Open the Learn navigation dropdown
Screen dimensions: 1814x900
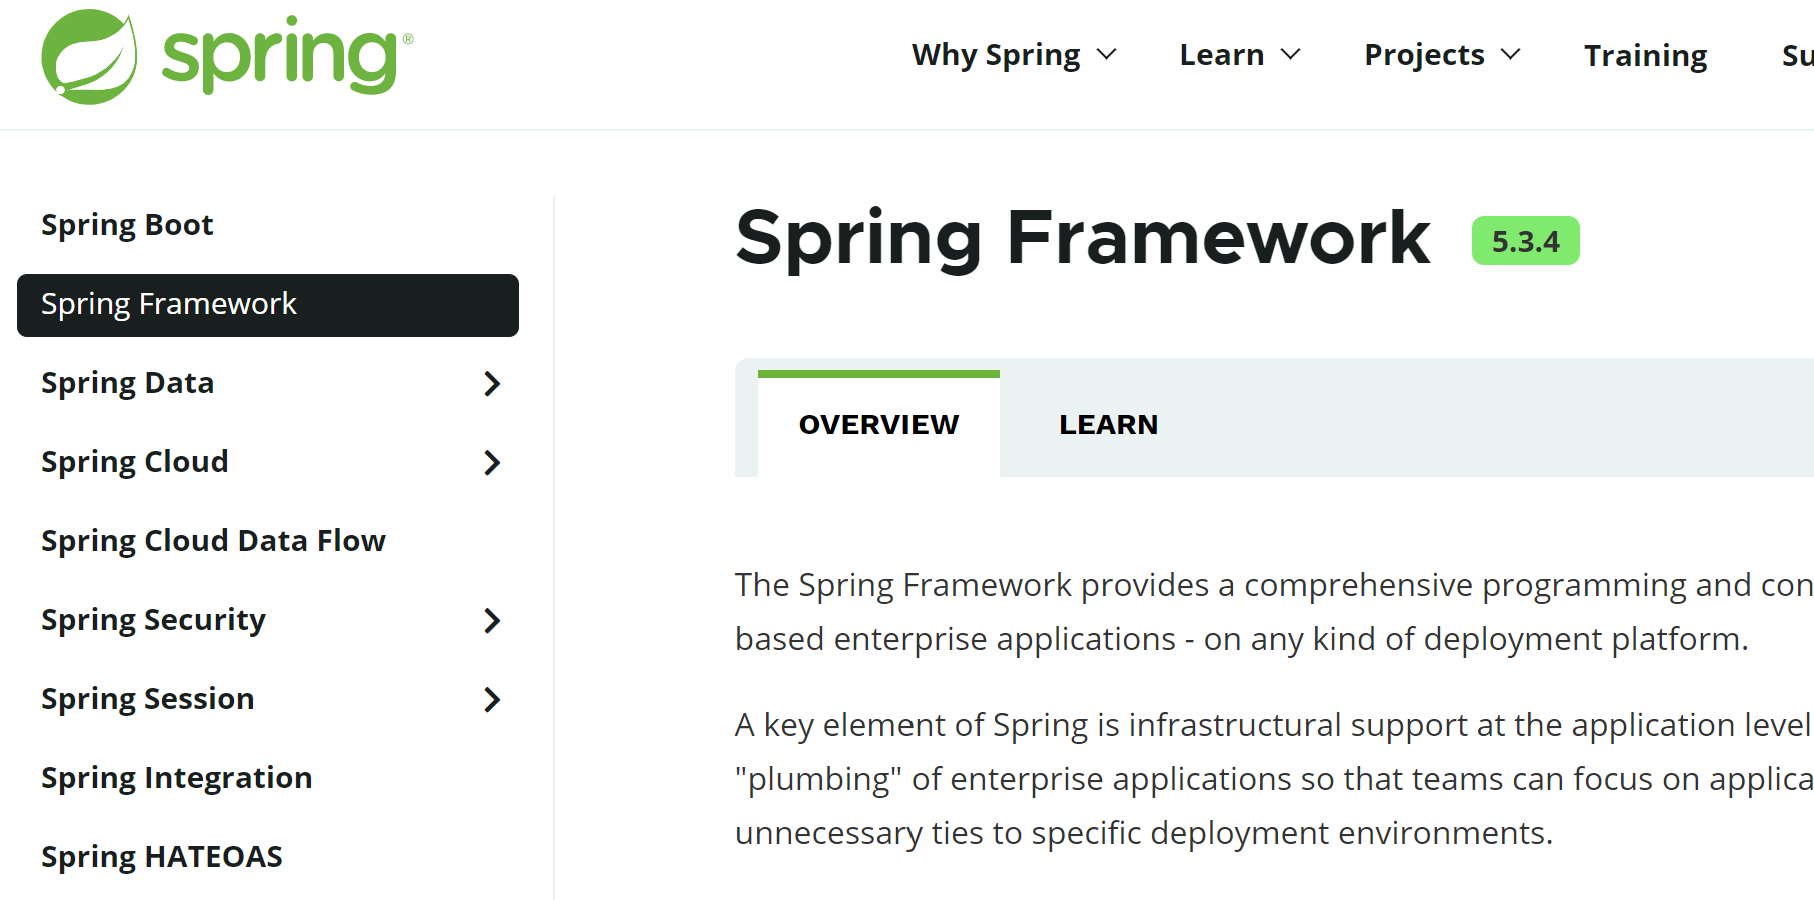point(1238,55)
